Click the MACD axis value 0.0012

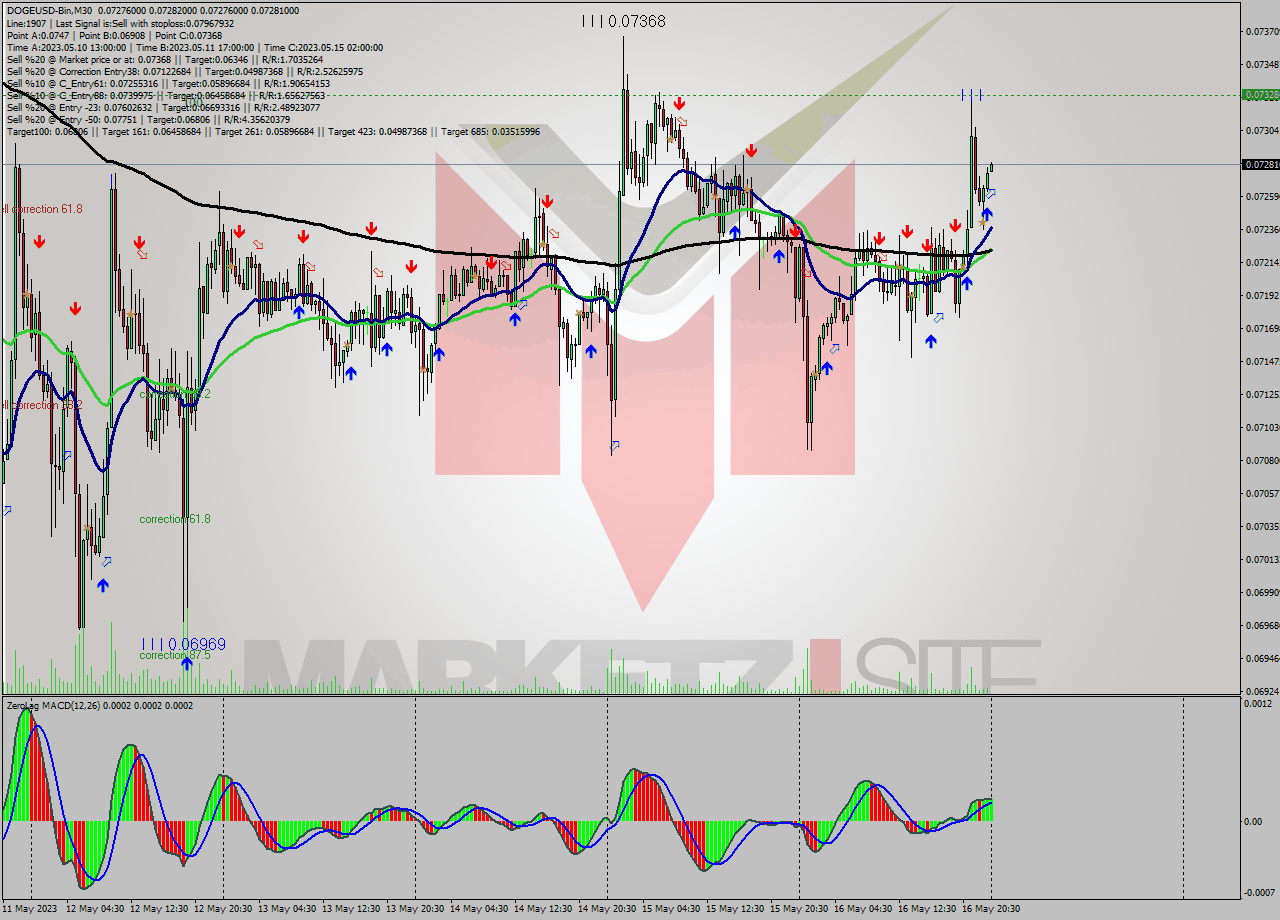click(1258, 704)
